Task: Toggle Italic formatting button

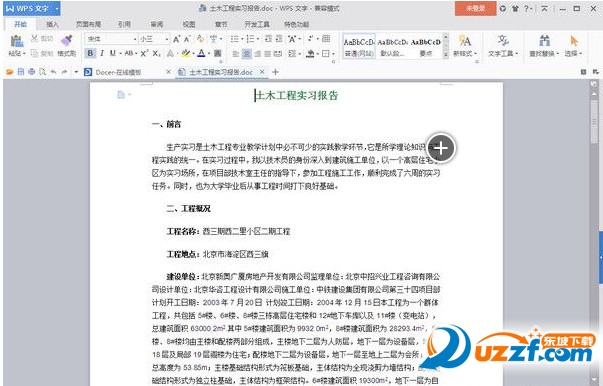Action: pyautogui.click(x=102, y=53)
